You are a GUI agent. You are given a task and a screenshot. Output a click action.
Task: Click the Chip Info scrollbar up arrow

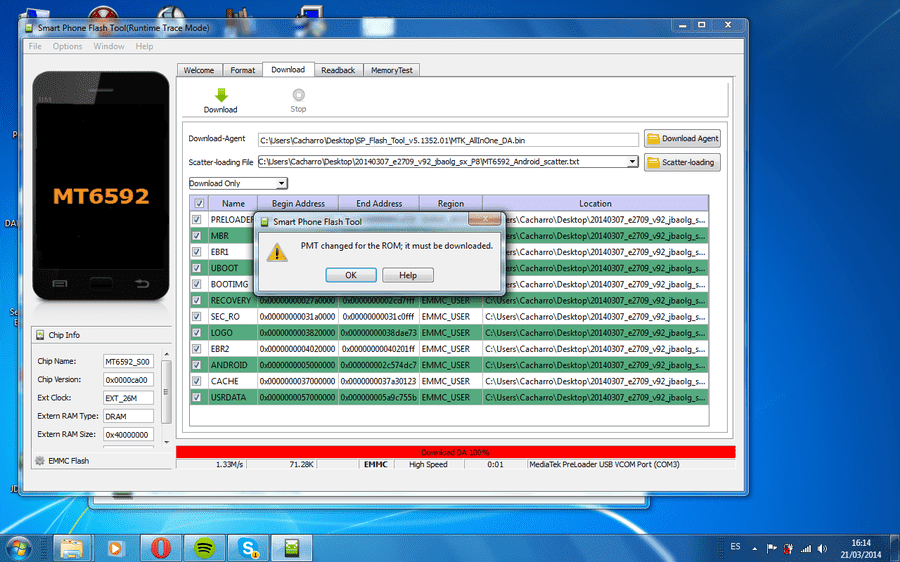pyautogui.click(x=166, y=354)
